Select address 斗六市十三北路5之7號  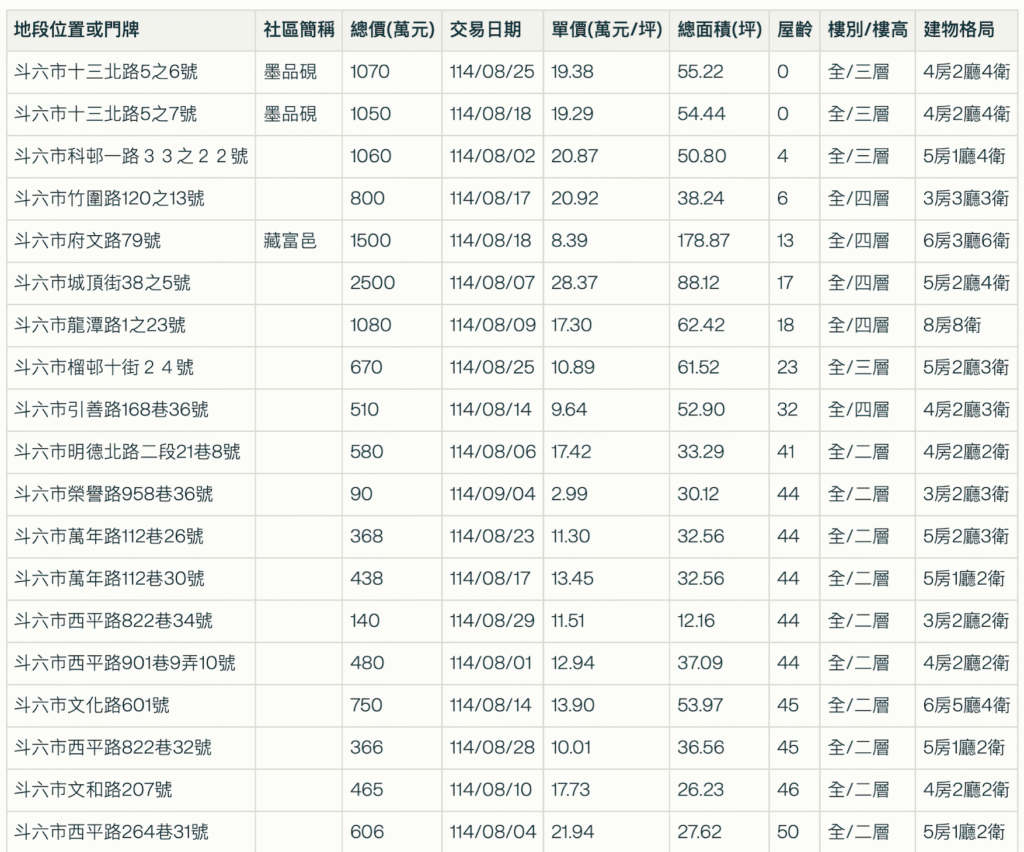pos(106,114)
